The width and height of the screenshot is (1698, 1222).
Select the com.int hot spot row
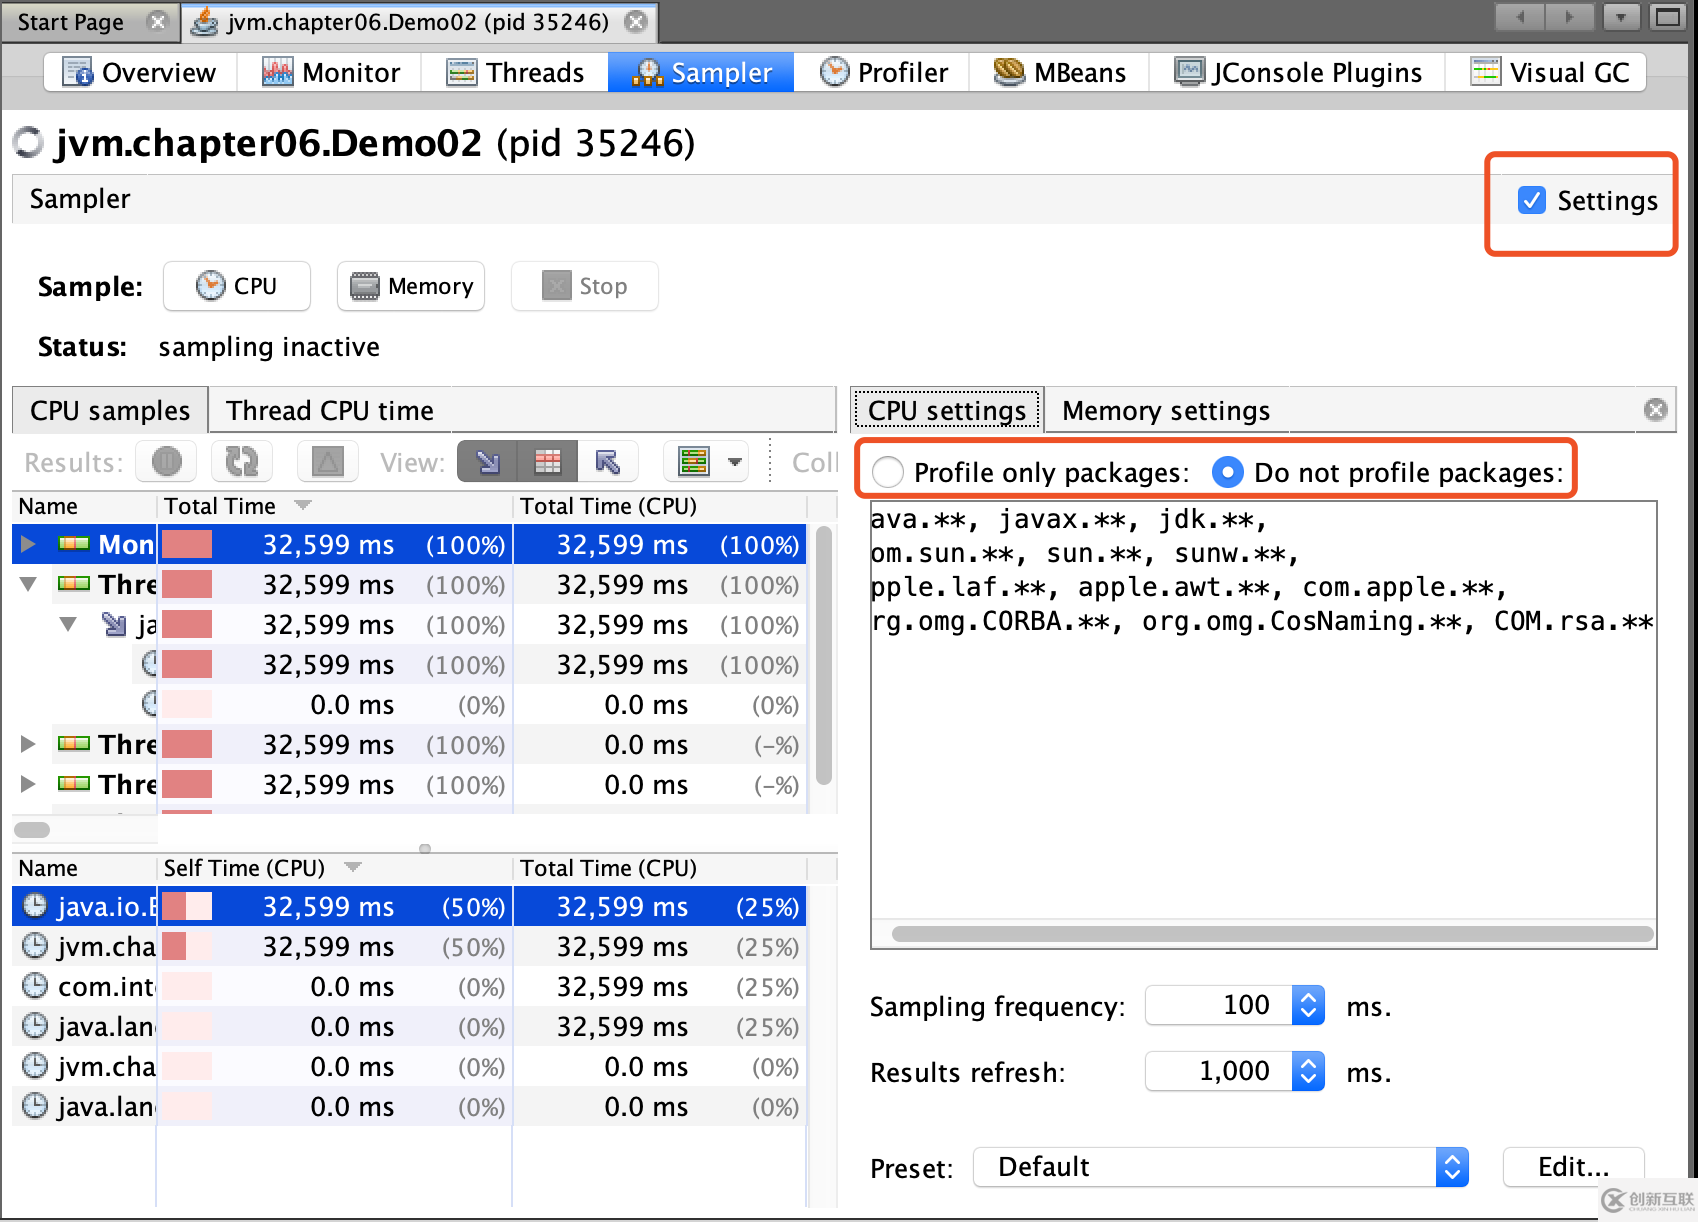coord(409,986)
